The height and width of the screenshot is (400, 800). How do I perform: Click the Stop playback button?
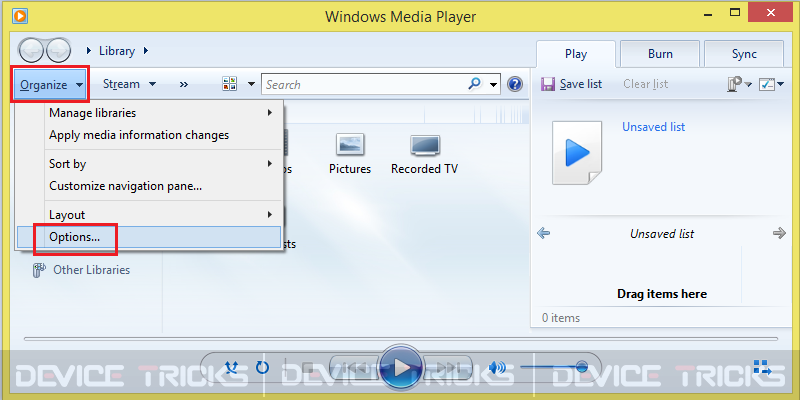[x=307, y=367]
